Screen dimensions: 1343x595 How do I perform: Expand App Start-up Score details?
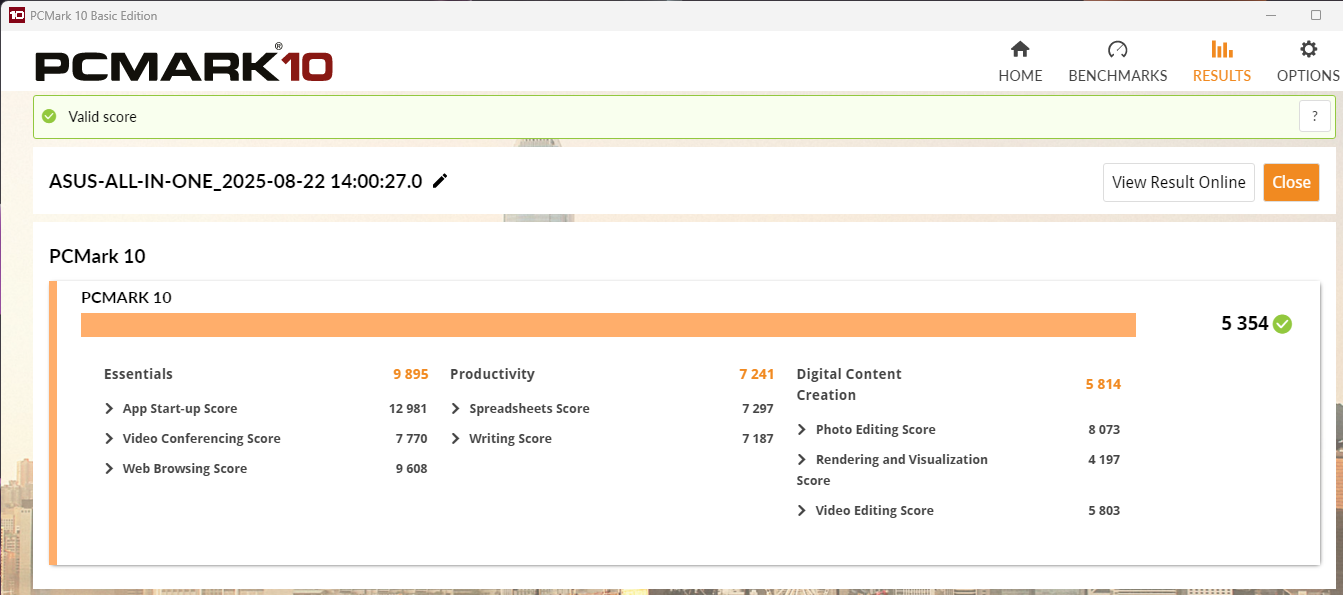(109, 408)
